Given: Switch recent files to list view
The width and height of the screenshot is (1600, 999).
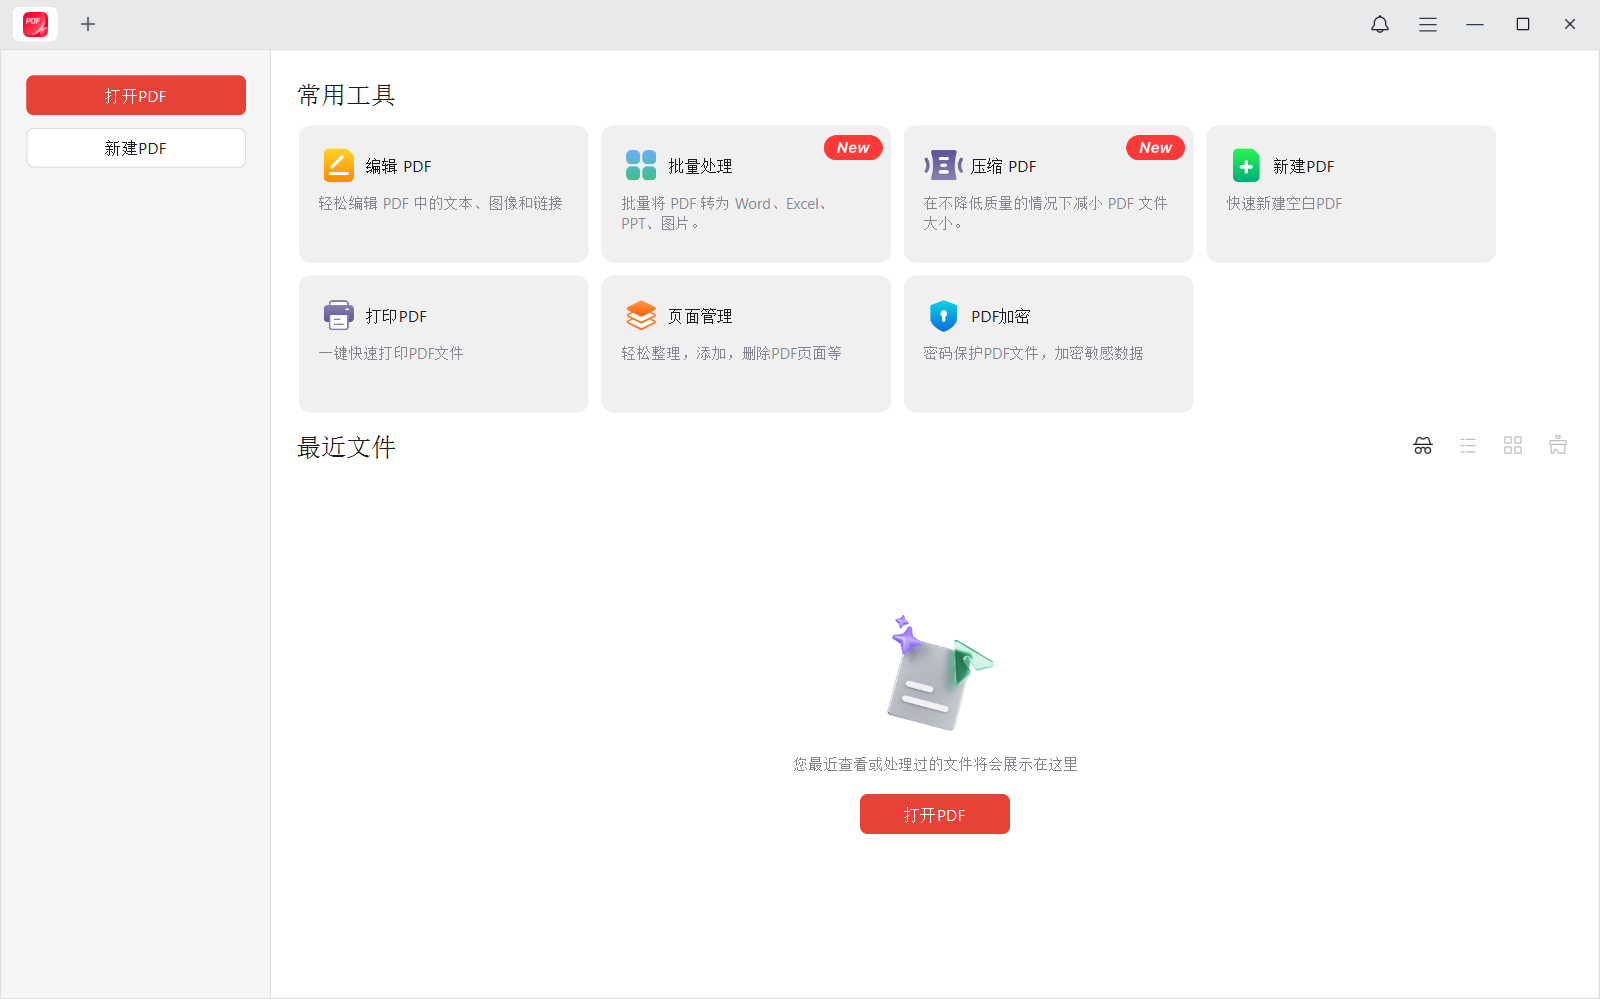Looking at the screenshot, I should [1467, 445].
